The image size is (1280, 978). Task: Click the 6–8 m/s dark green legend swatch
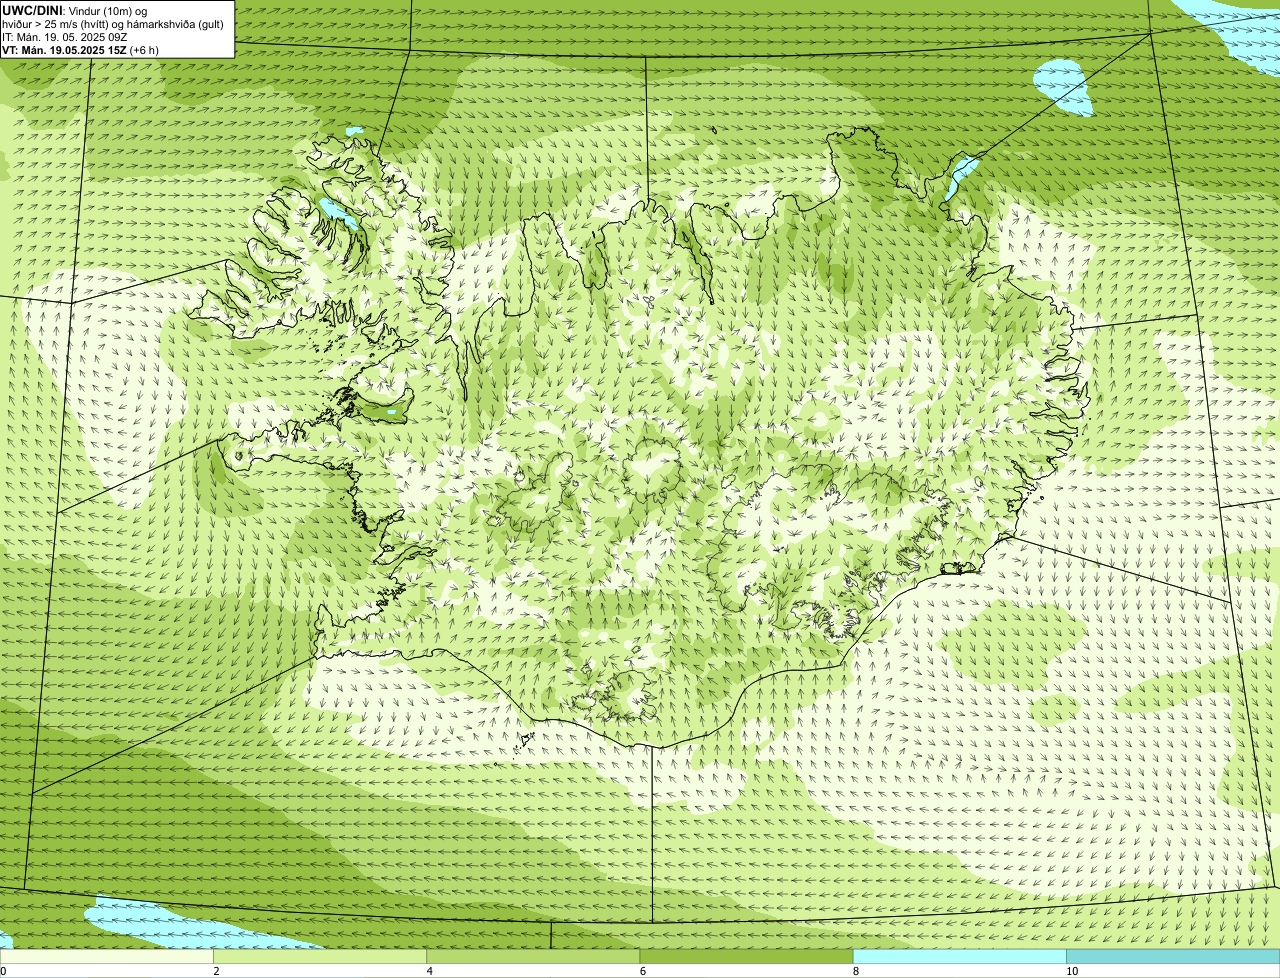(746, 956)
